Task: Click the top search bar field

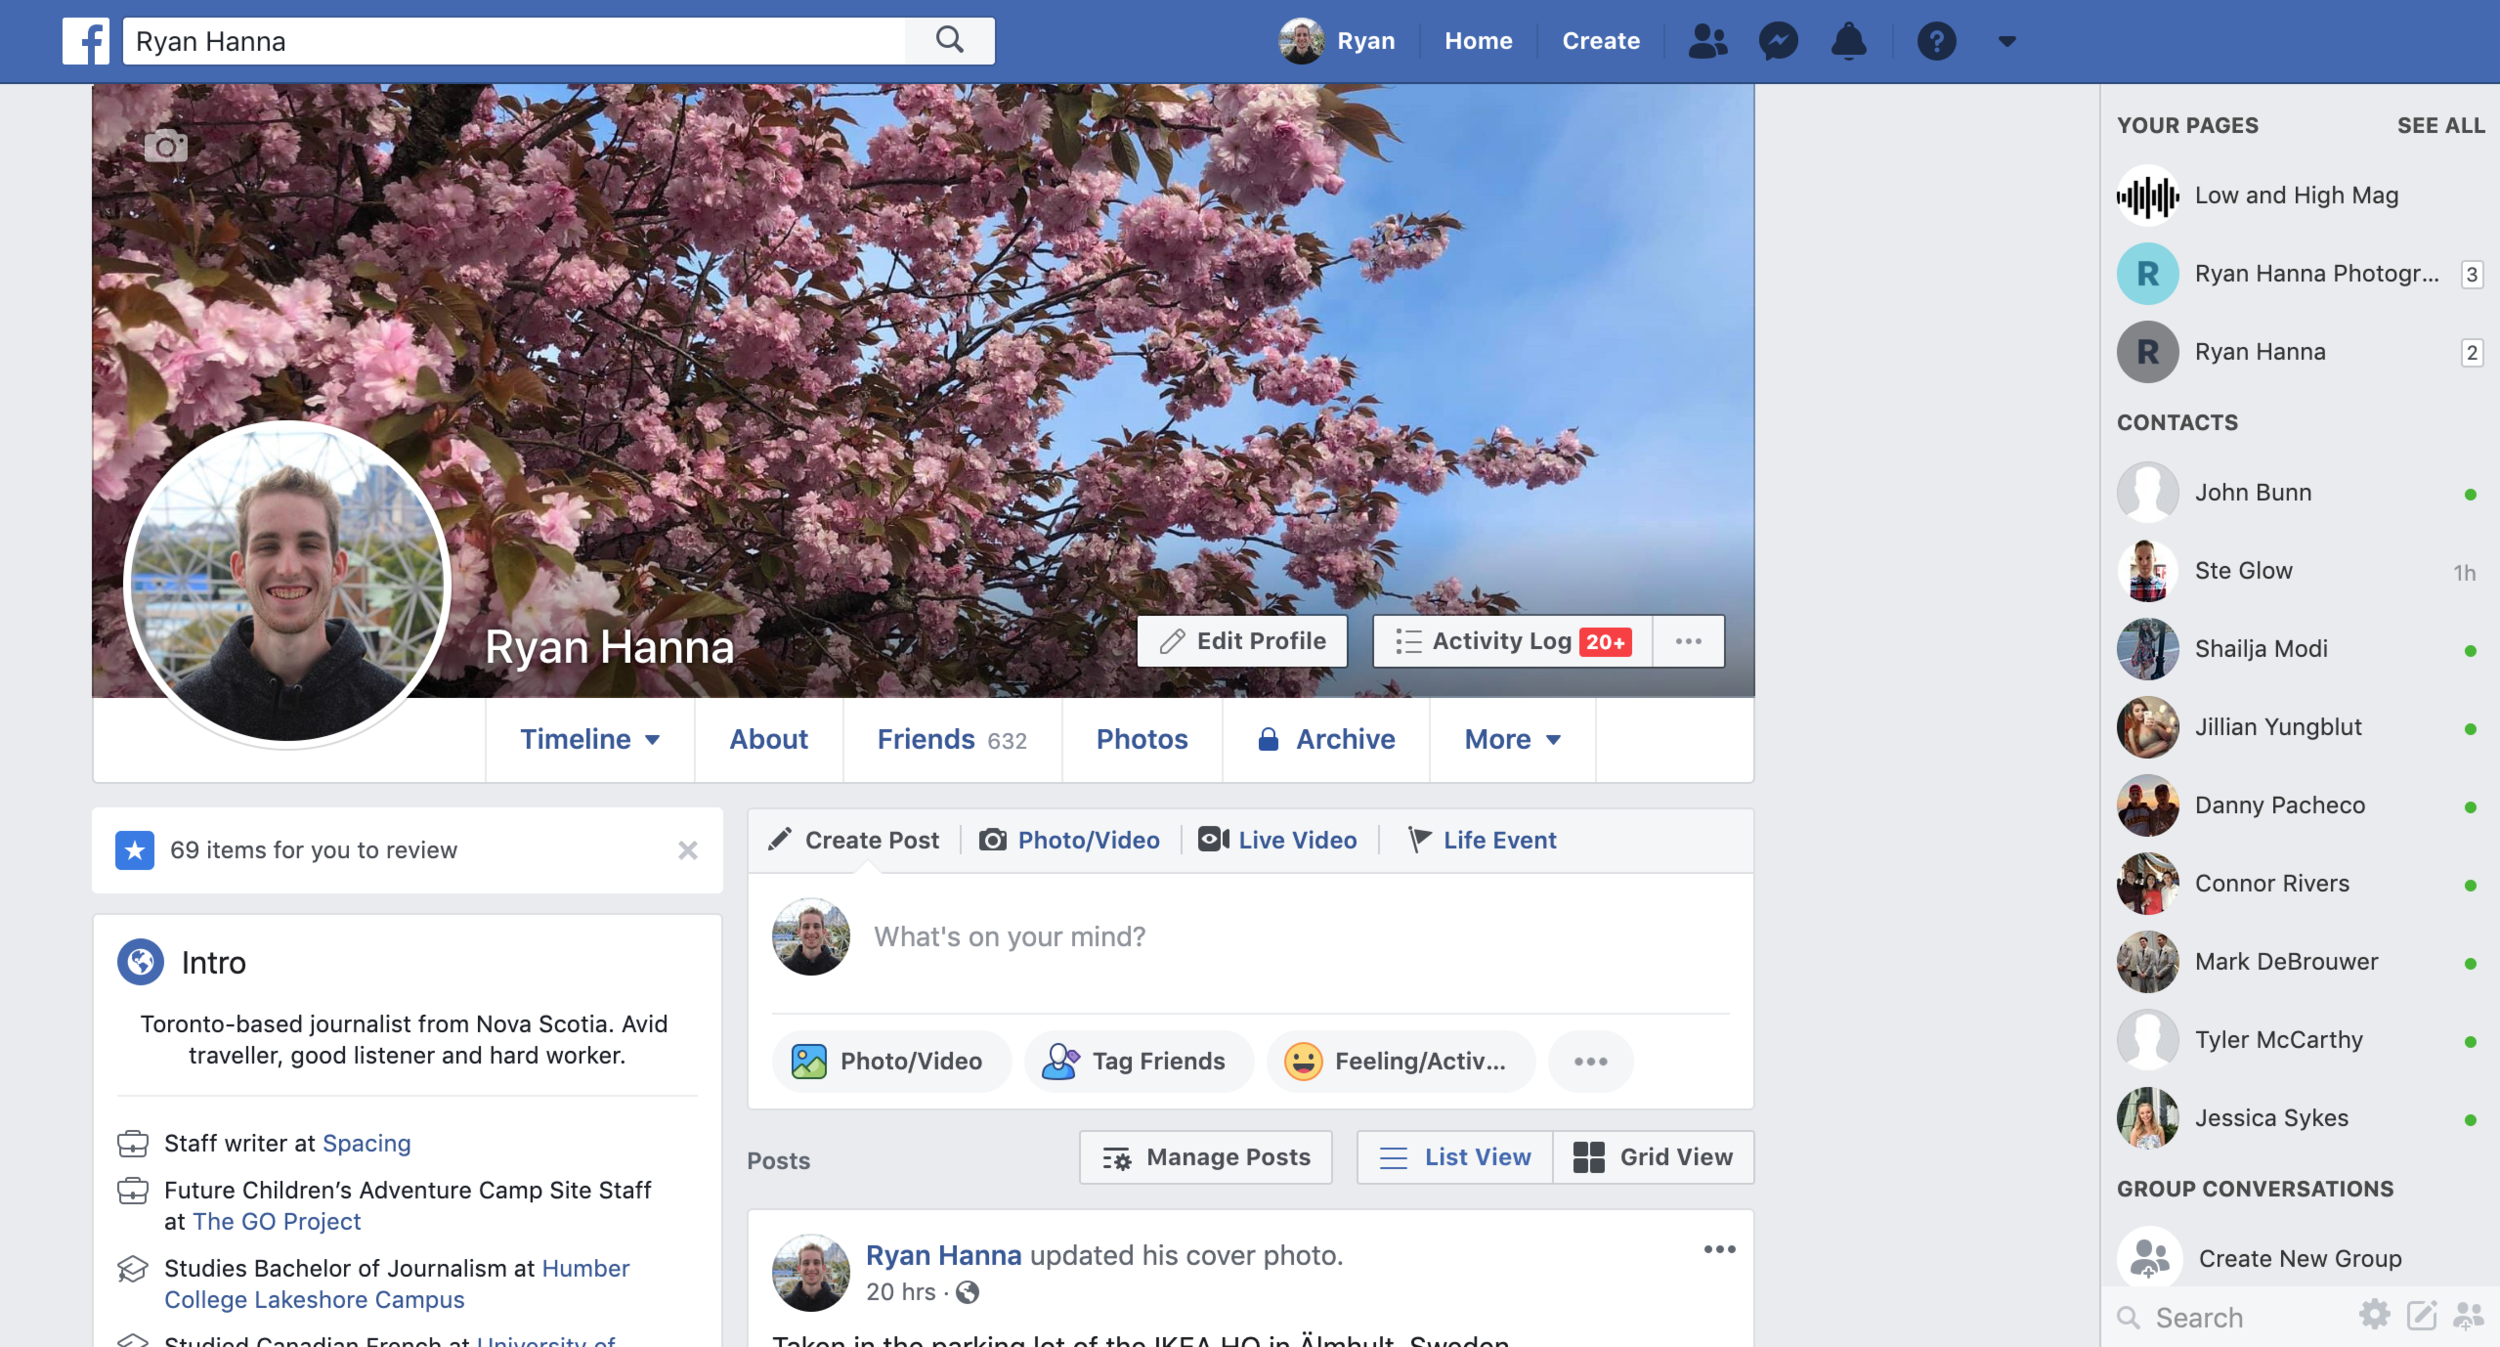Action: 514,41
